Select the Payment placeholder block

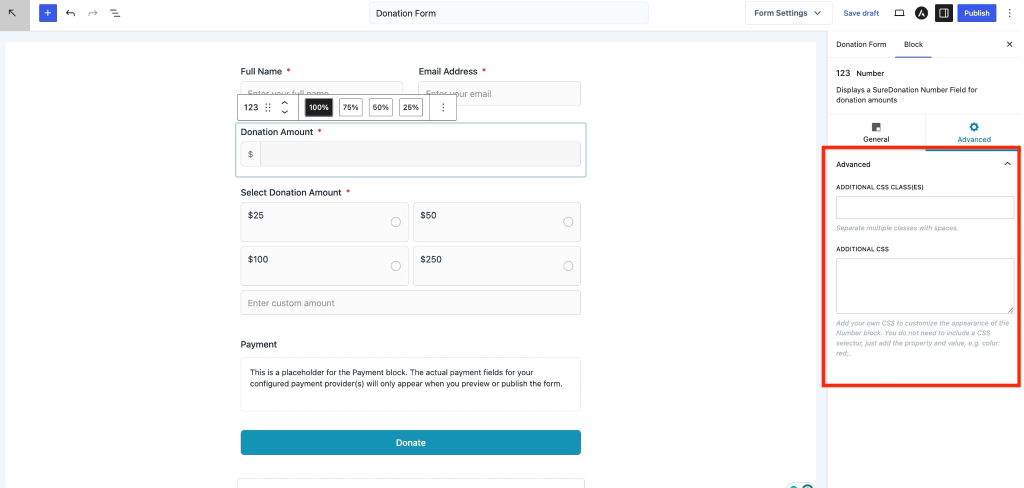410,384
